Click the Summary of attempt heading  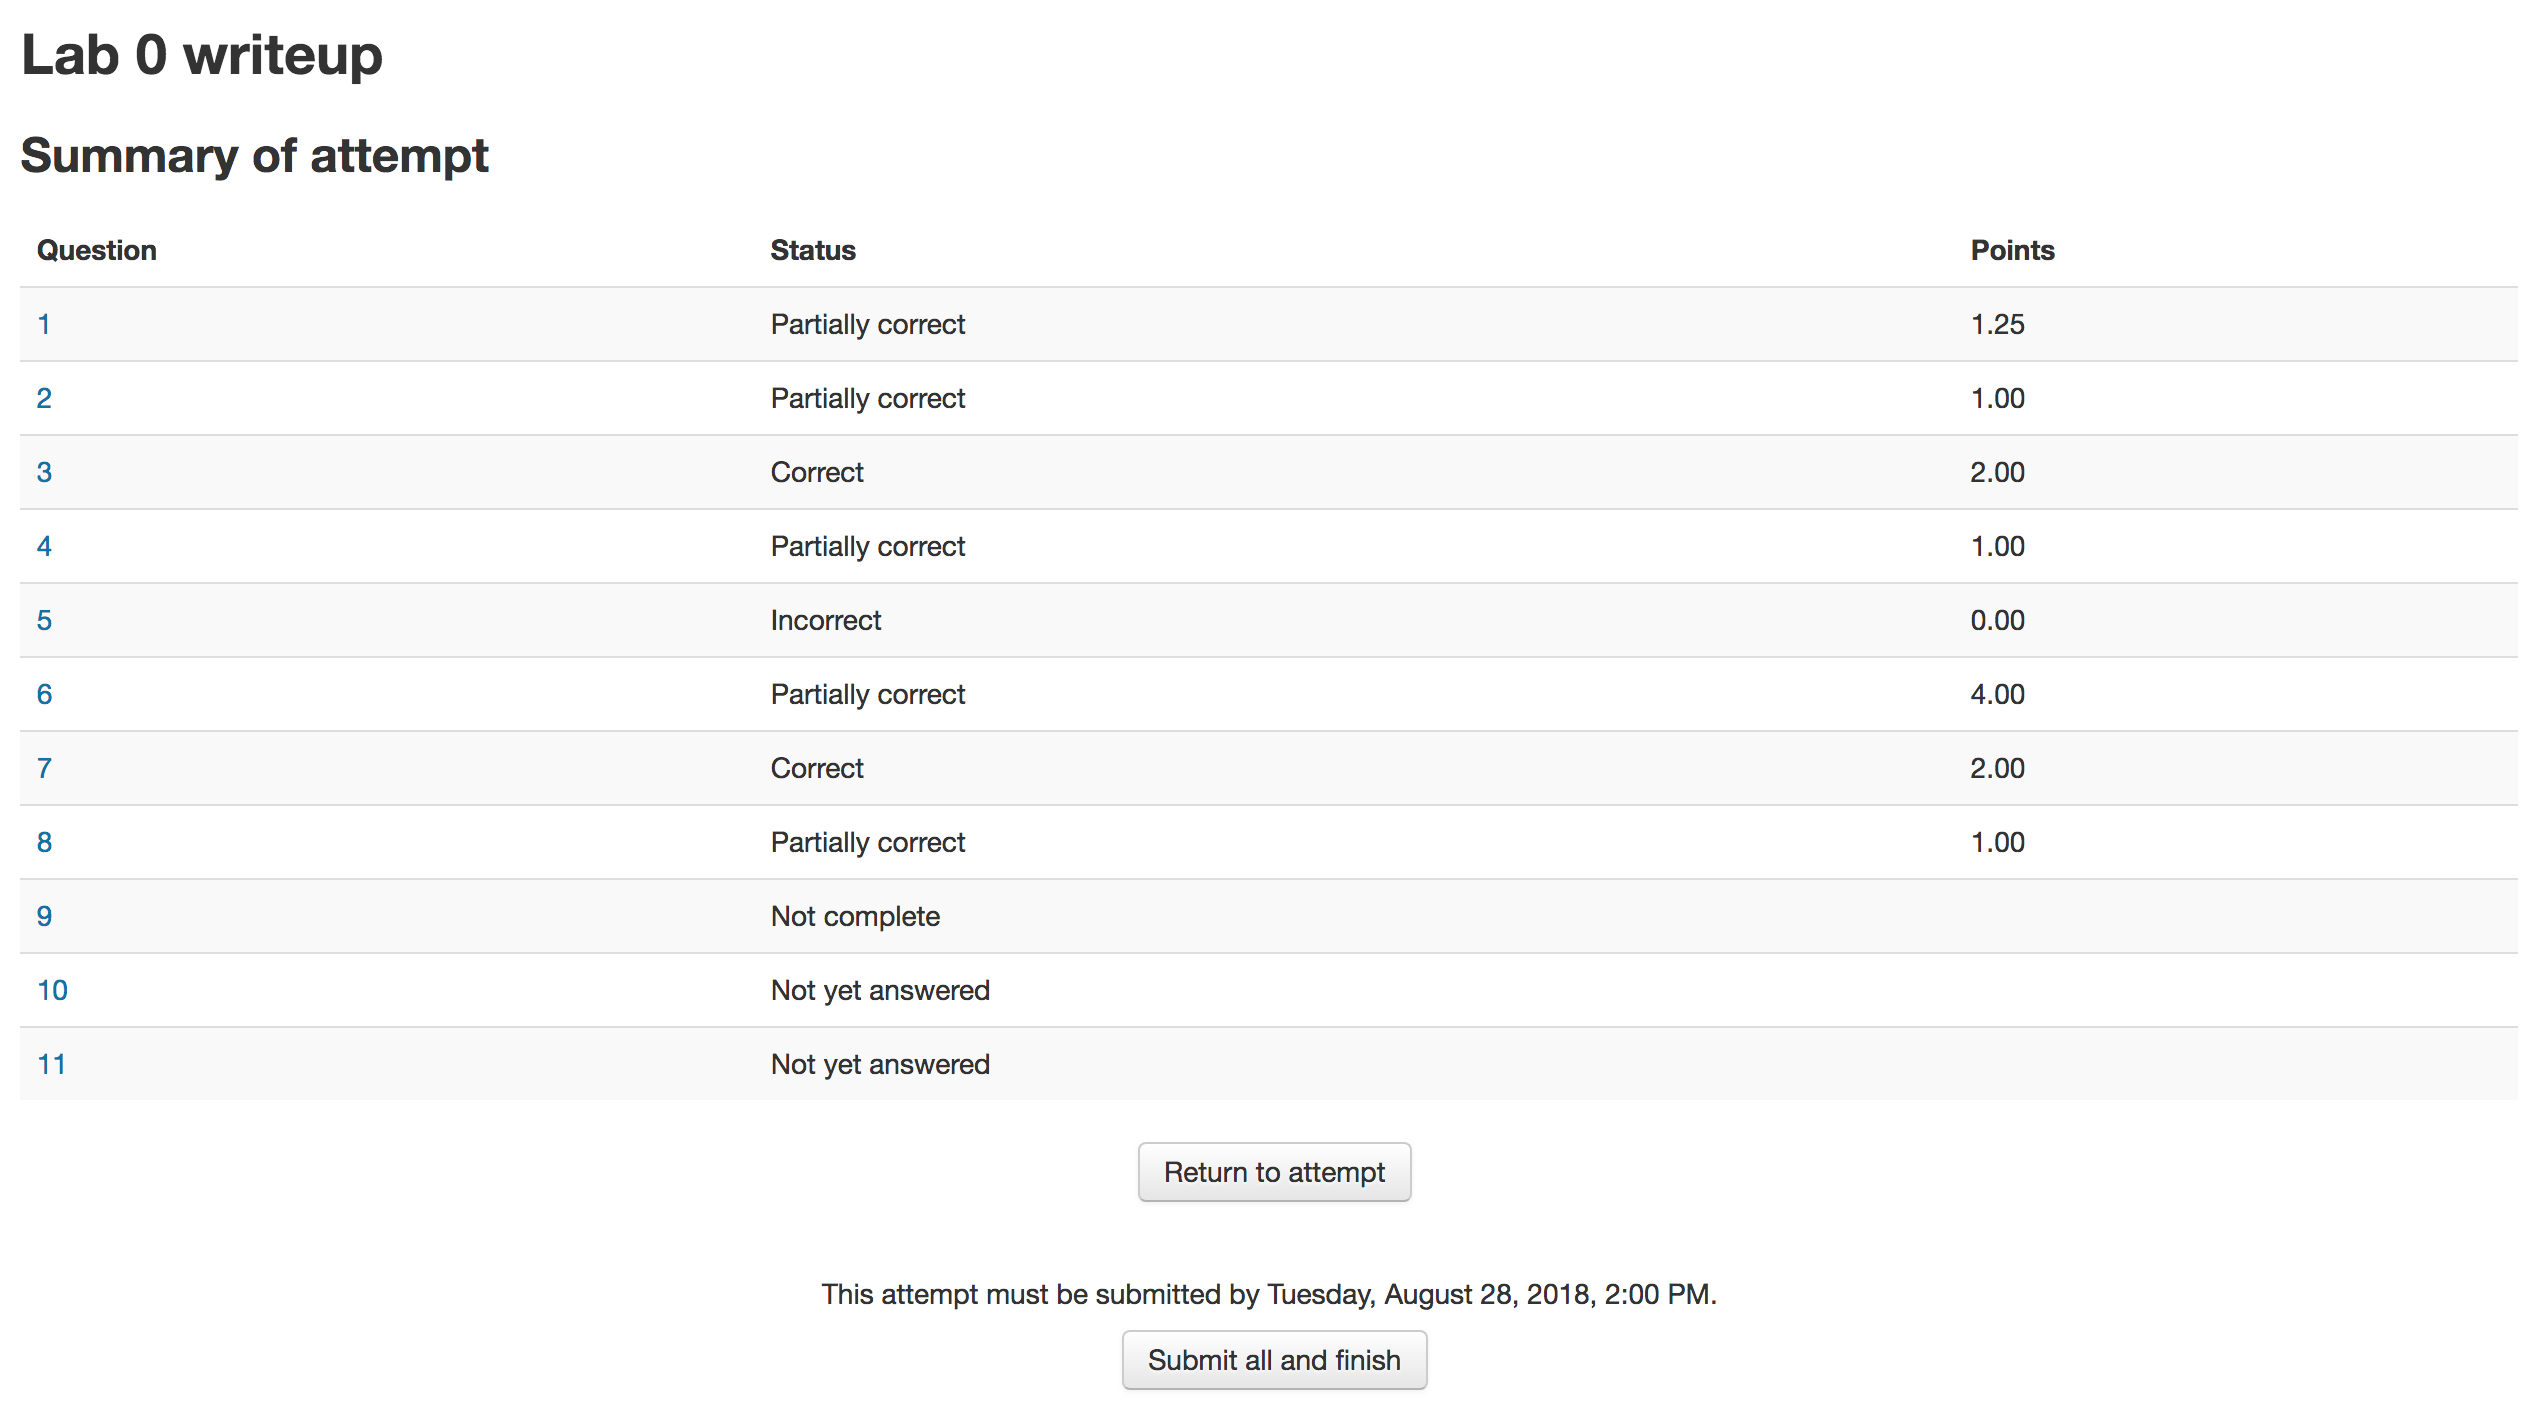tap(255, 155)
